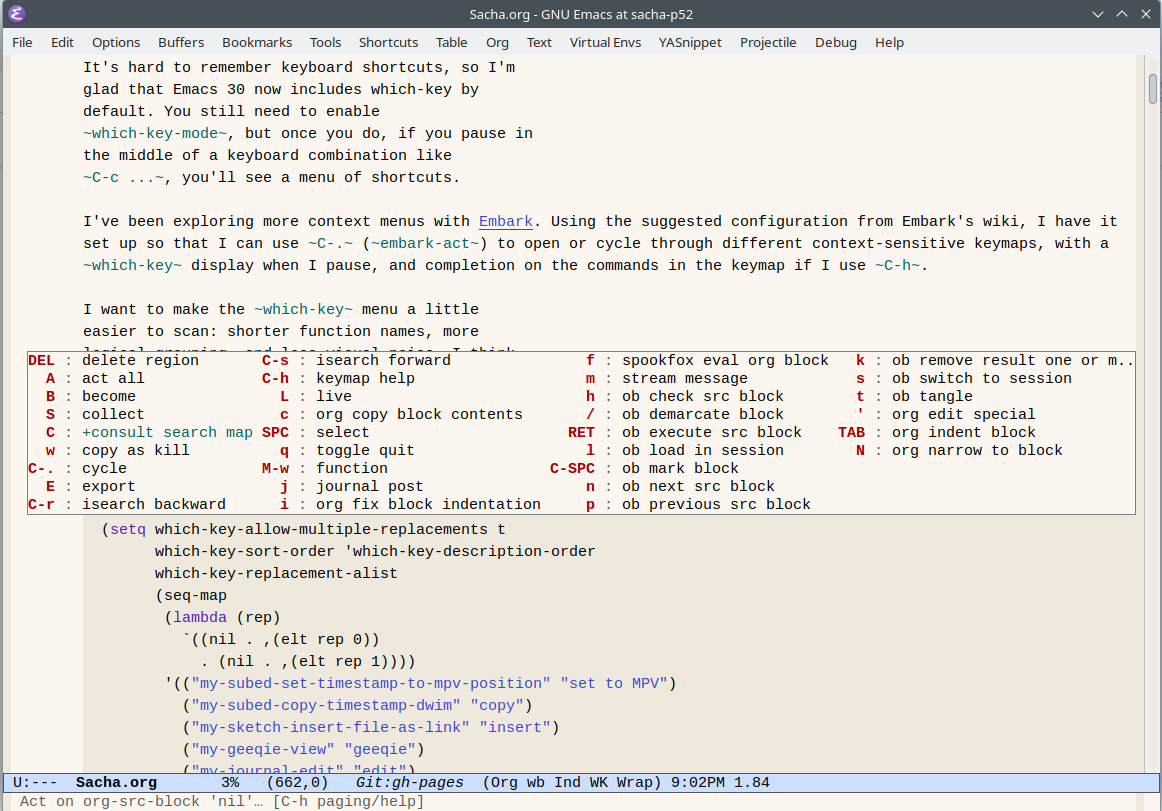
Task: Open the Bookmarks menu
Action: tap(257, 42)
